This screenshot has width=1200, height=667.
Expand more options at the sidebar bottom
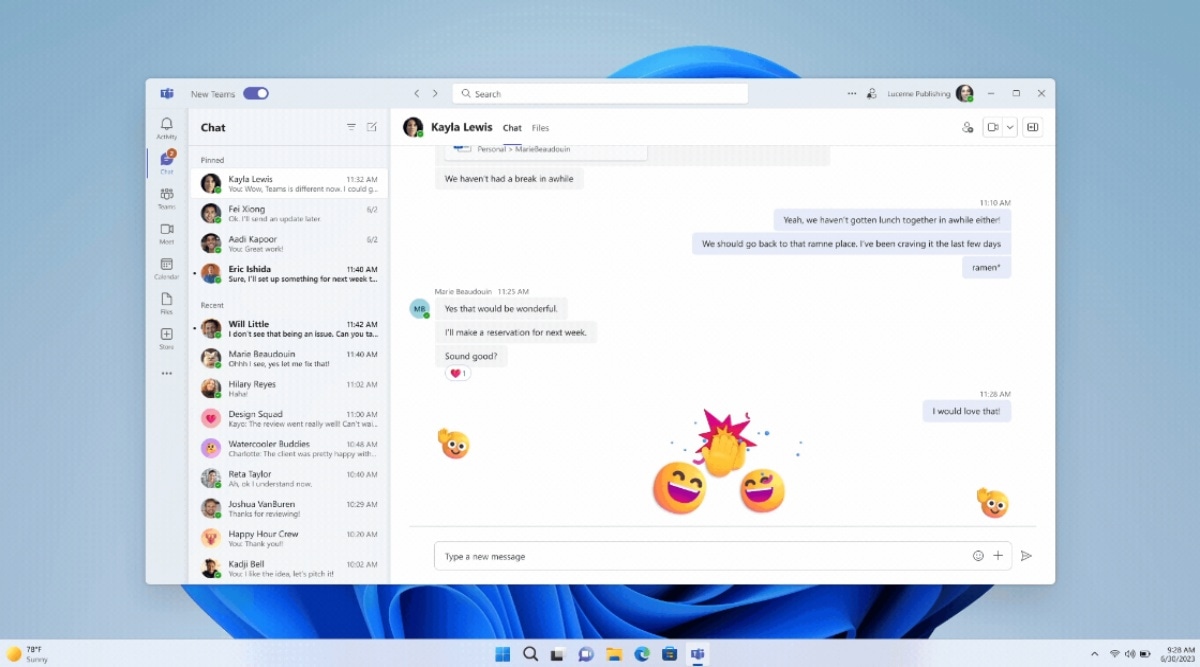[x=166, y=372]
